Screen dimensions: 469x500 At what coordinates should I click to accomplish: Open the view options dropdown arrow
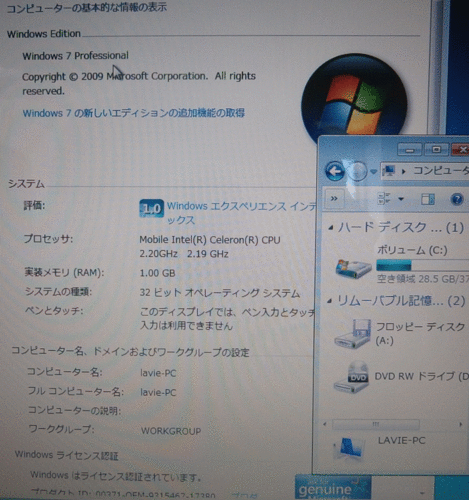pos(401,199)
